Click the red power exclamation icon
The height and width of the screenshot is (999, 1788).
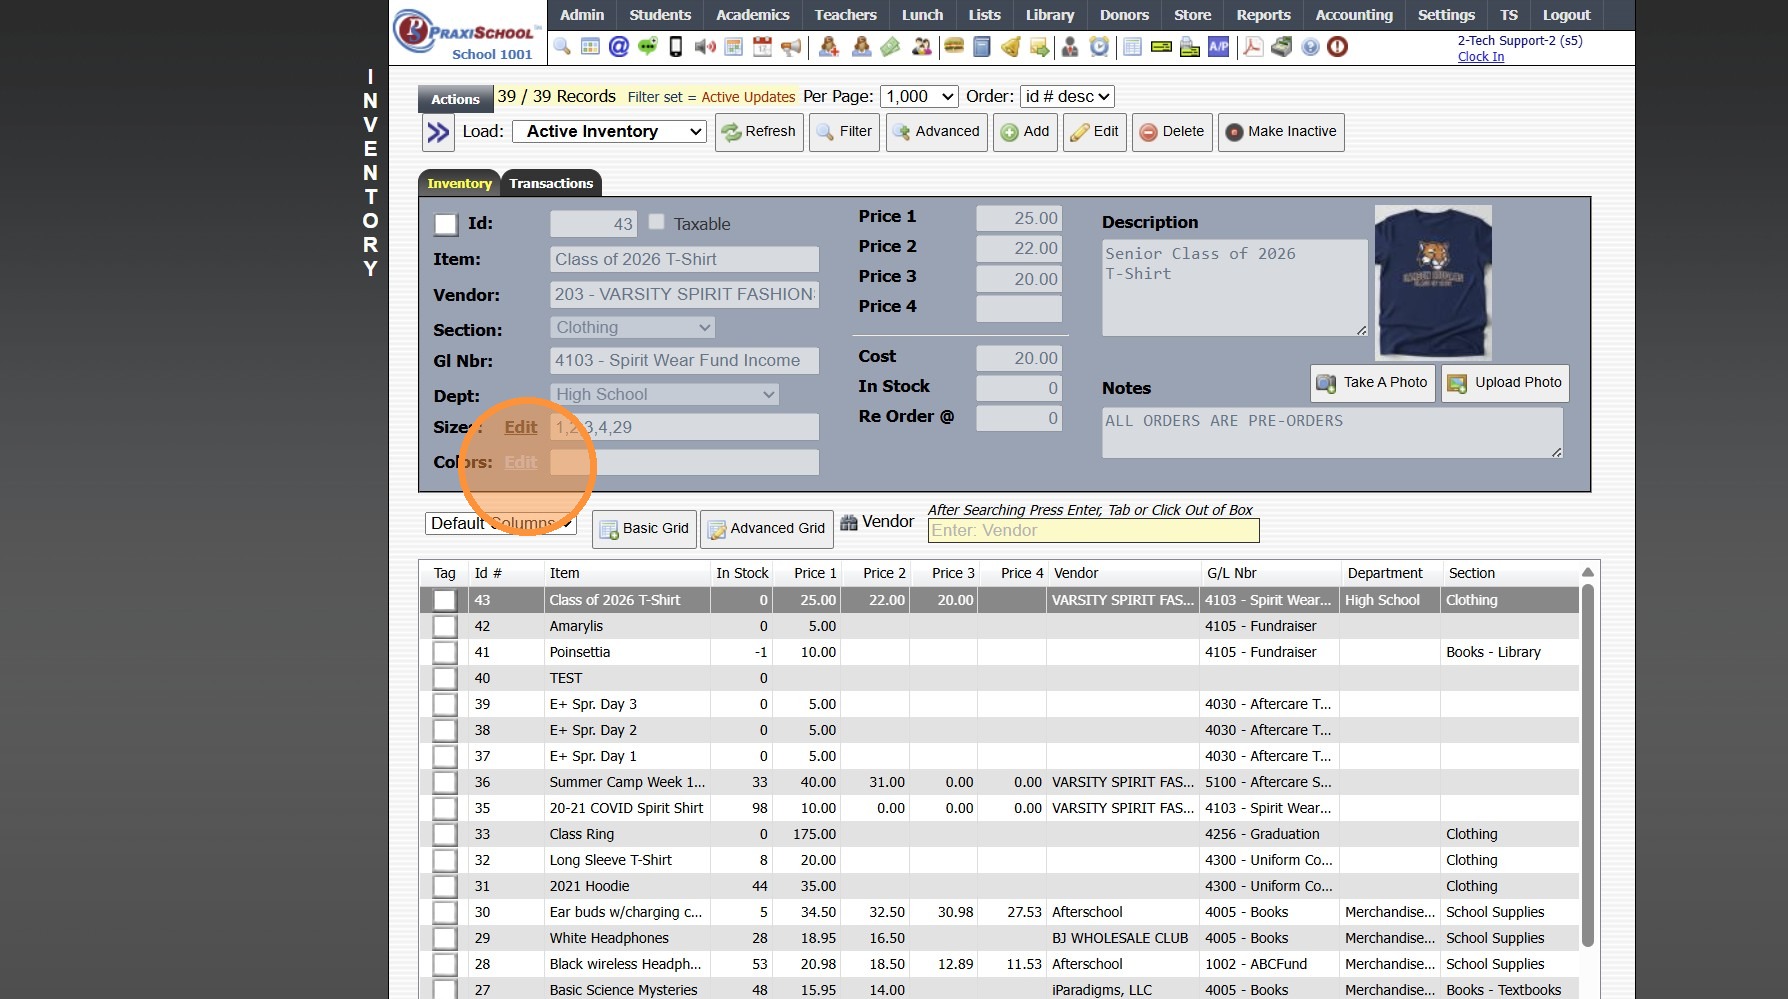click(x=1337, y=46)
